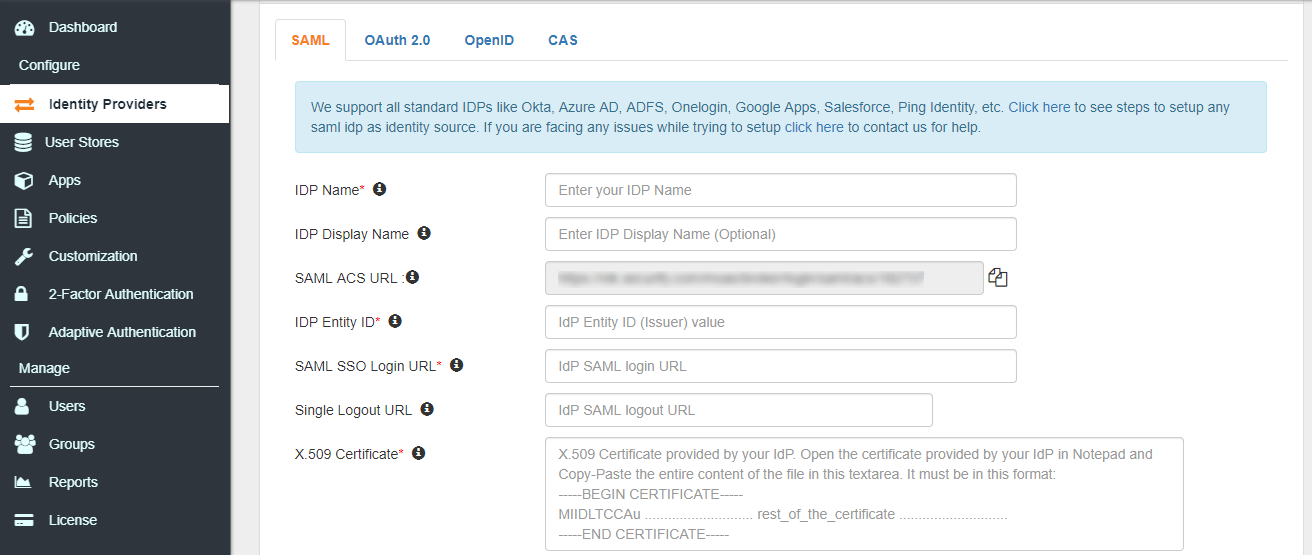Click the Adaptive Authentication shield icon
Viewport: 1312px width, 555px height.
(22, 332)
